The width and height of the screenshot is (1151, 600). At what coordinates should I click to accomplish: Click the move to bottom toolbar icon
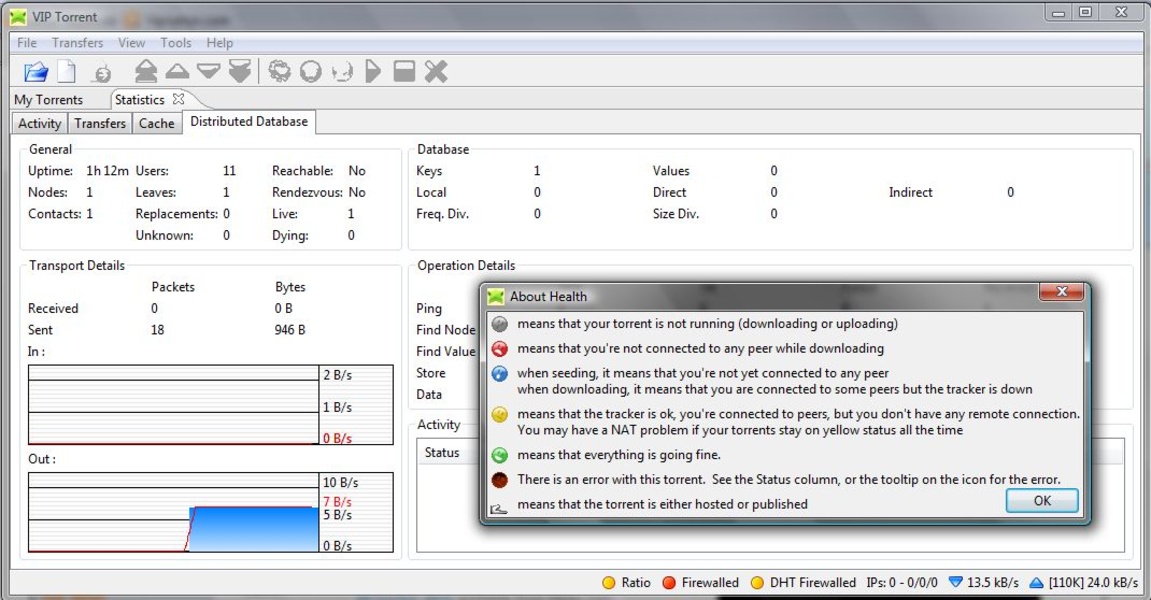point(239,71)
